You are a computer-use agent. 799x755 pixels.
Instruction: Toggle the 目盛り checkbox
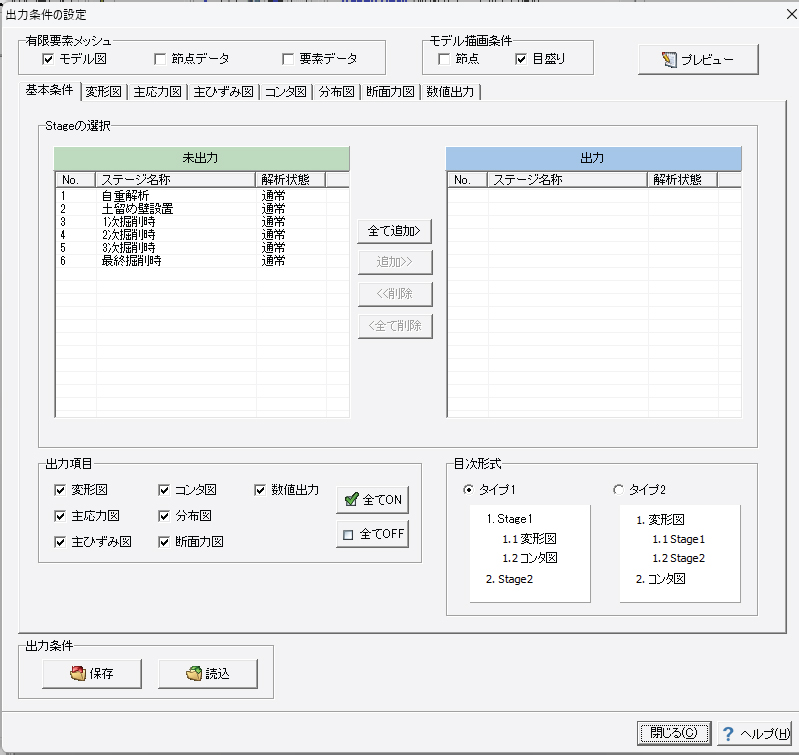pos(521,59)
